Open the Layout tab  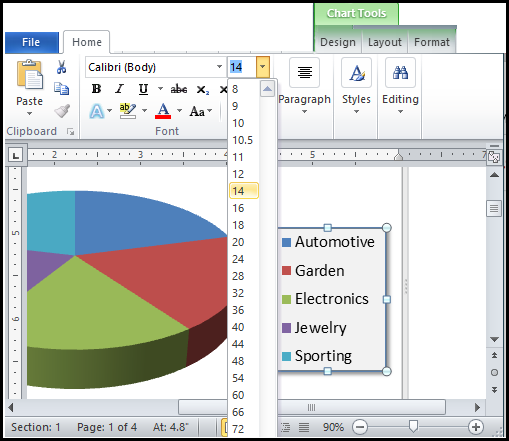[385, 42]
